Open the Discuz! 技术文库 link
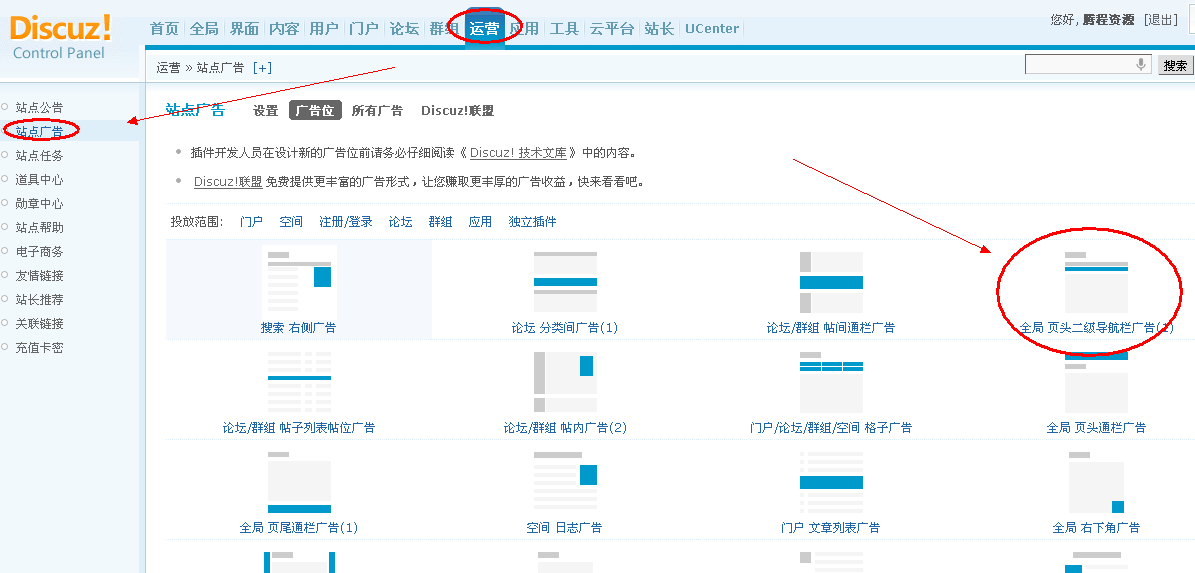The image size is (1195, 573). tap(518, 152)
